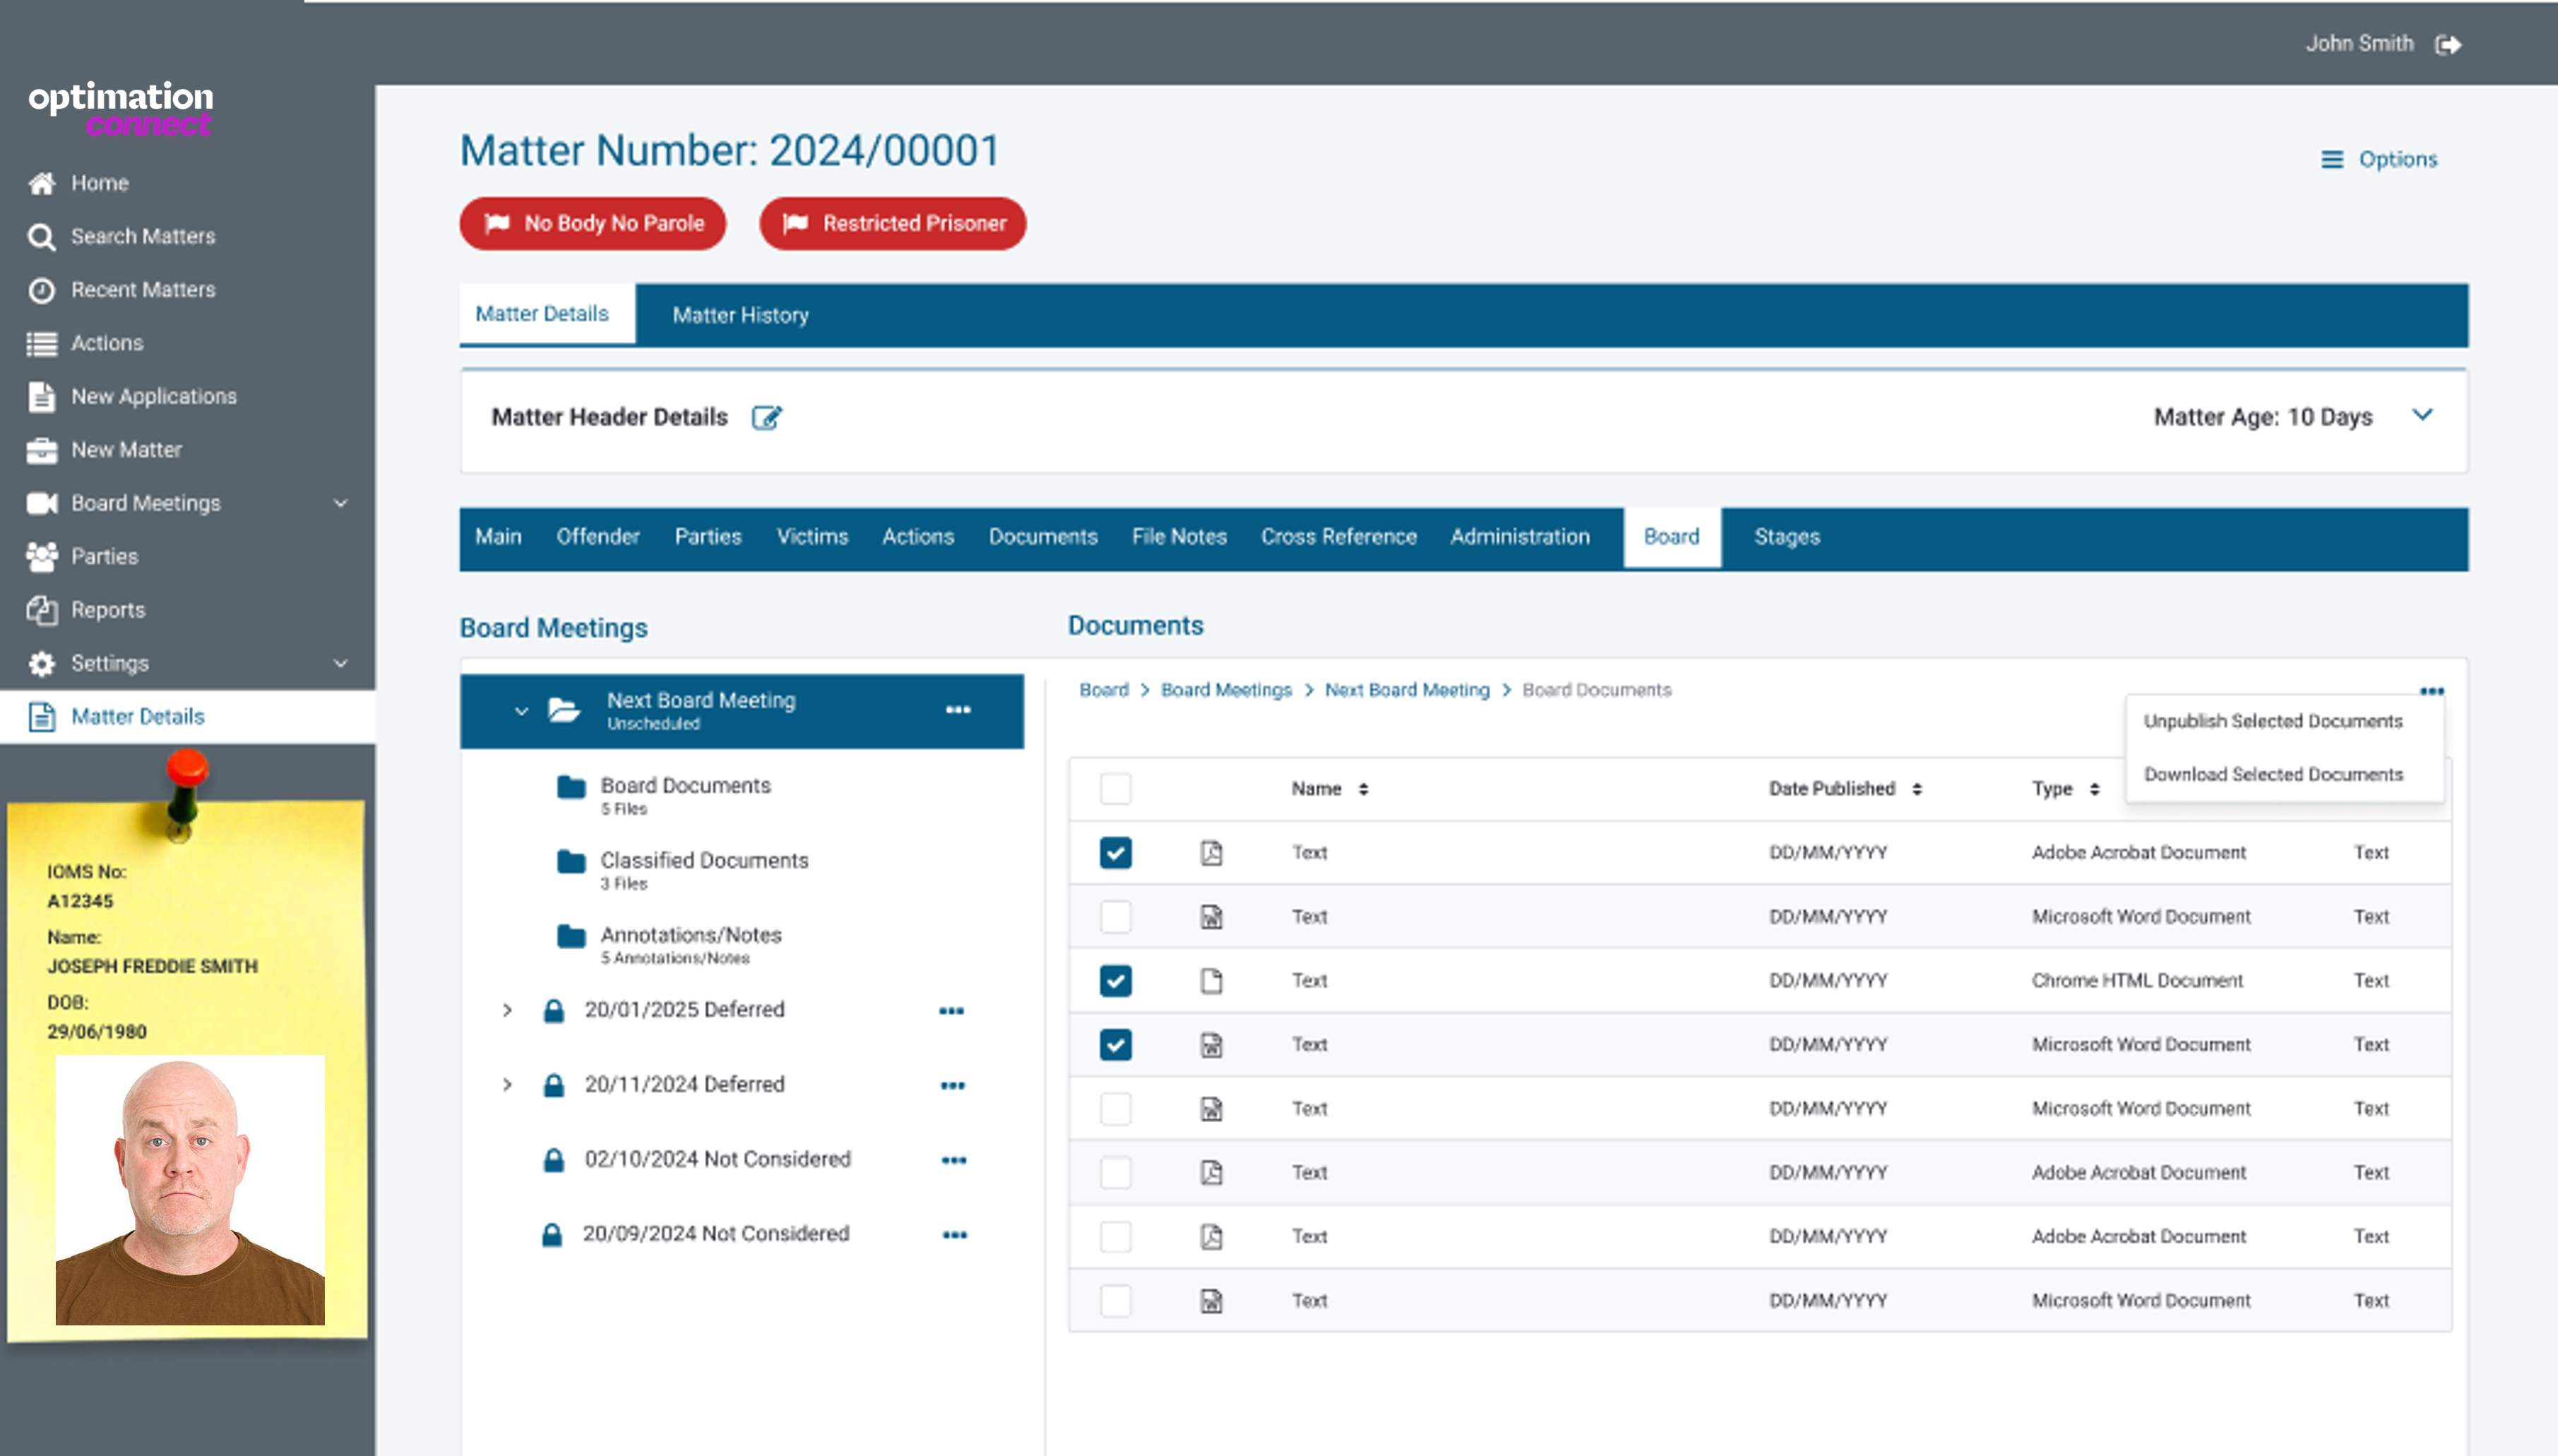
Task: Click the logout icon beside John Smith
Action: (x=2448, y=44)
